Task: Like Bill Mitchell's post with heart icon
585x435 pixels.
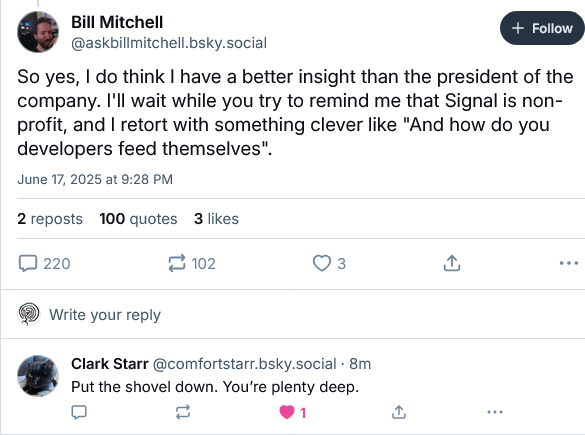Action: click(x=329, y=263)
